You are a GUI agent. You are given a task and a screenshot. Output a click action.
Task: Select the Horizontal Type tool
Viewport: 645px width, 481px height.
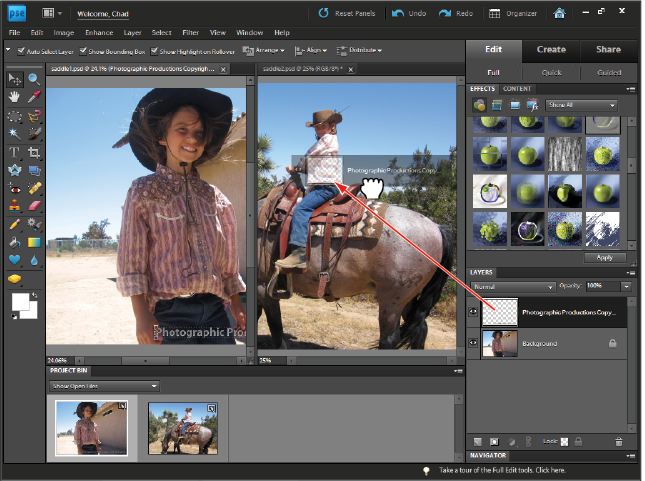(x=15, y=152)
